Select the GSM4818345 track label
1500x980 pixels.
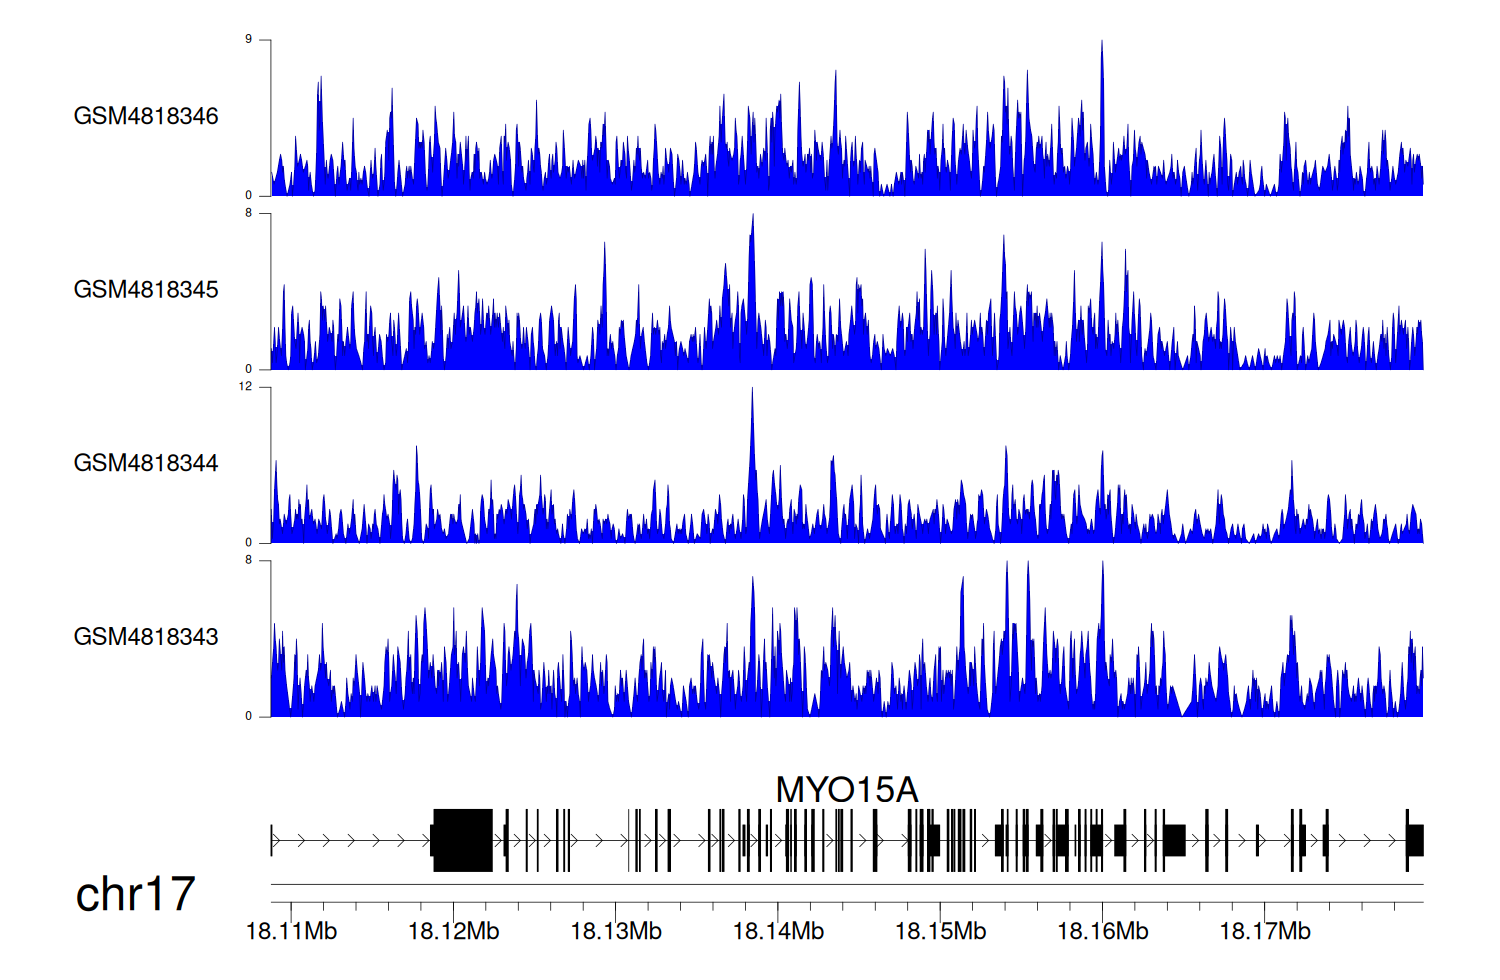pos(146,290)
